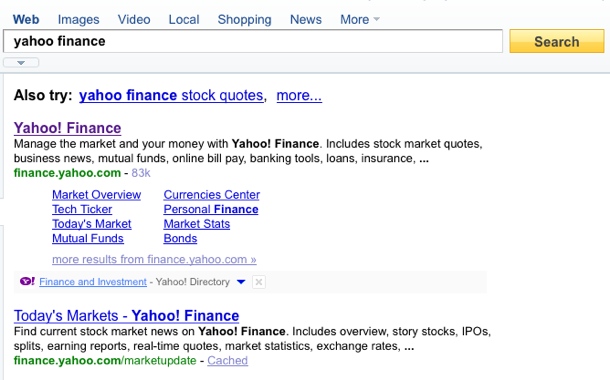Follow the Tech Ticker link

pyautogui.click(x=82, y=209)
